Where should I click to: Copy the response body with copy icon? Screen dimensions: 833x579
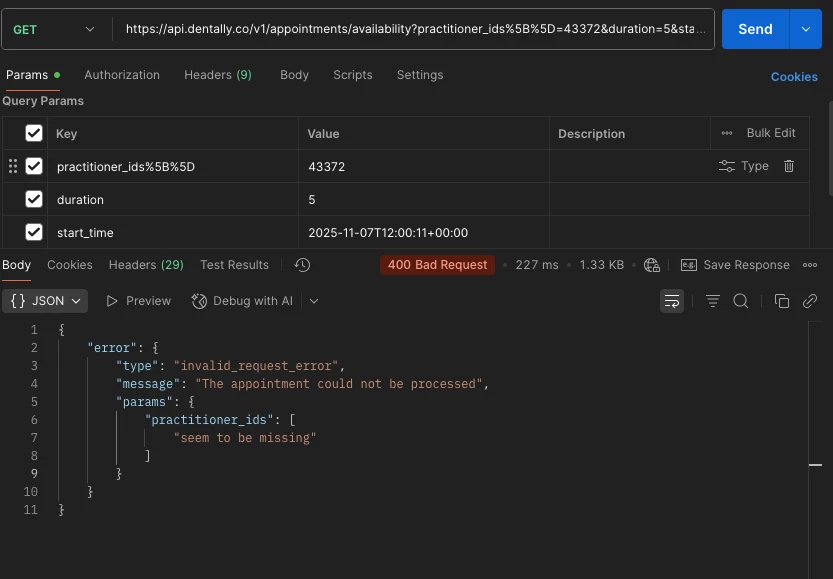click(782, 301)
